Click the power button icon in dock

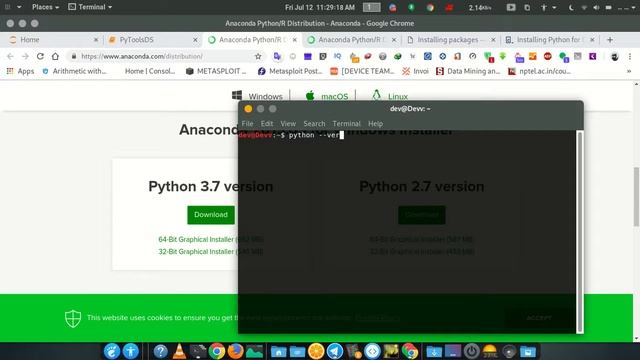pos(471,351)
